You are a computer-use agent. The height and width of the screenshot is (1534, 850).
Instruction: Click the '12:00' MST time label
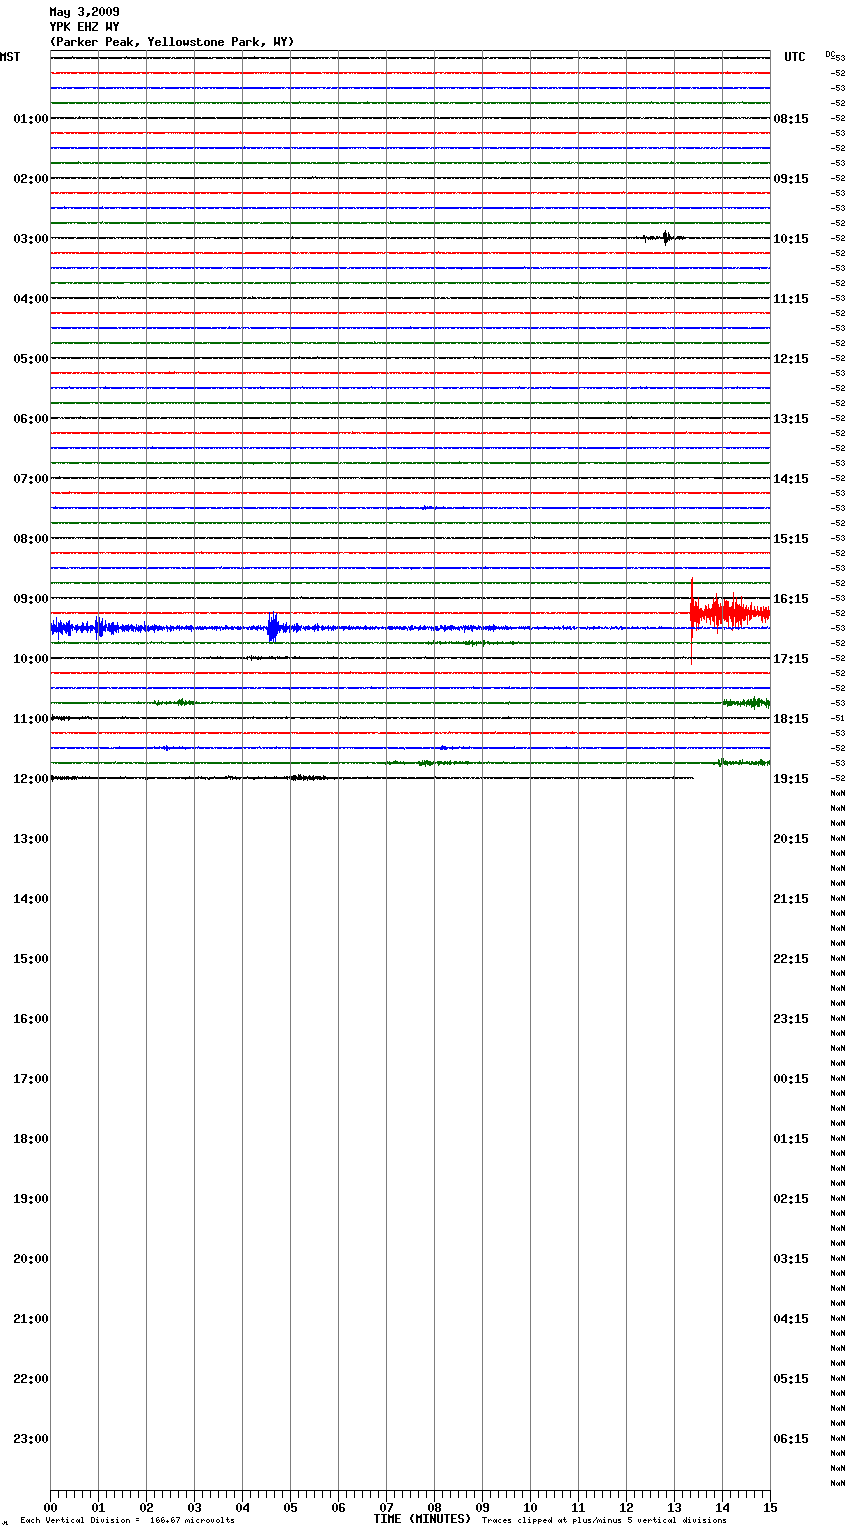(x=31, y=779)
